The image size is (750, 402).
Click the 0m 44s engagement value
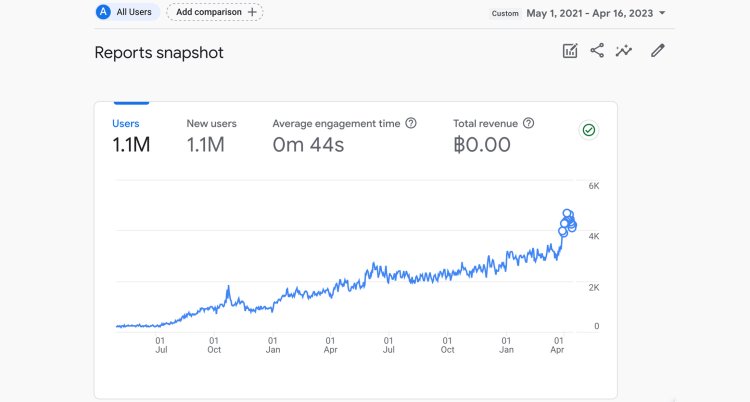308,145
